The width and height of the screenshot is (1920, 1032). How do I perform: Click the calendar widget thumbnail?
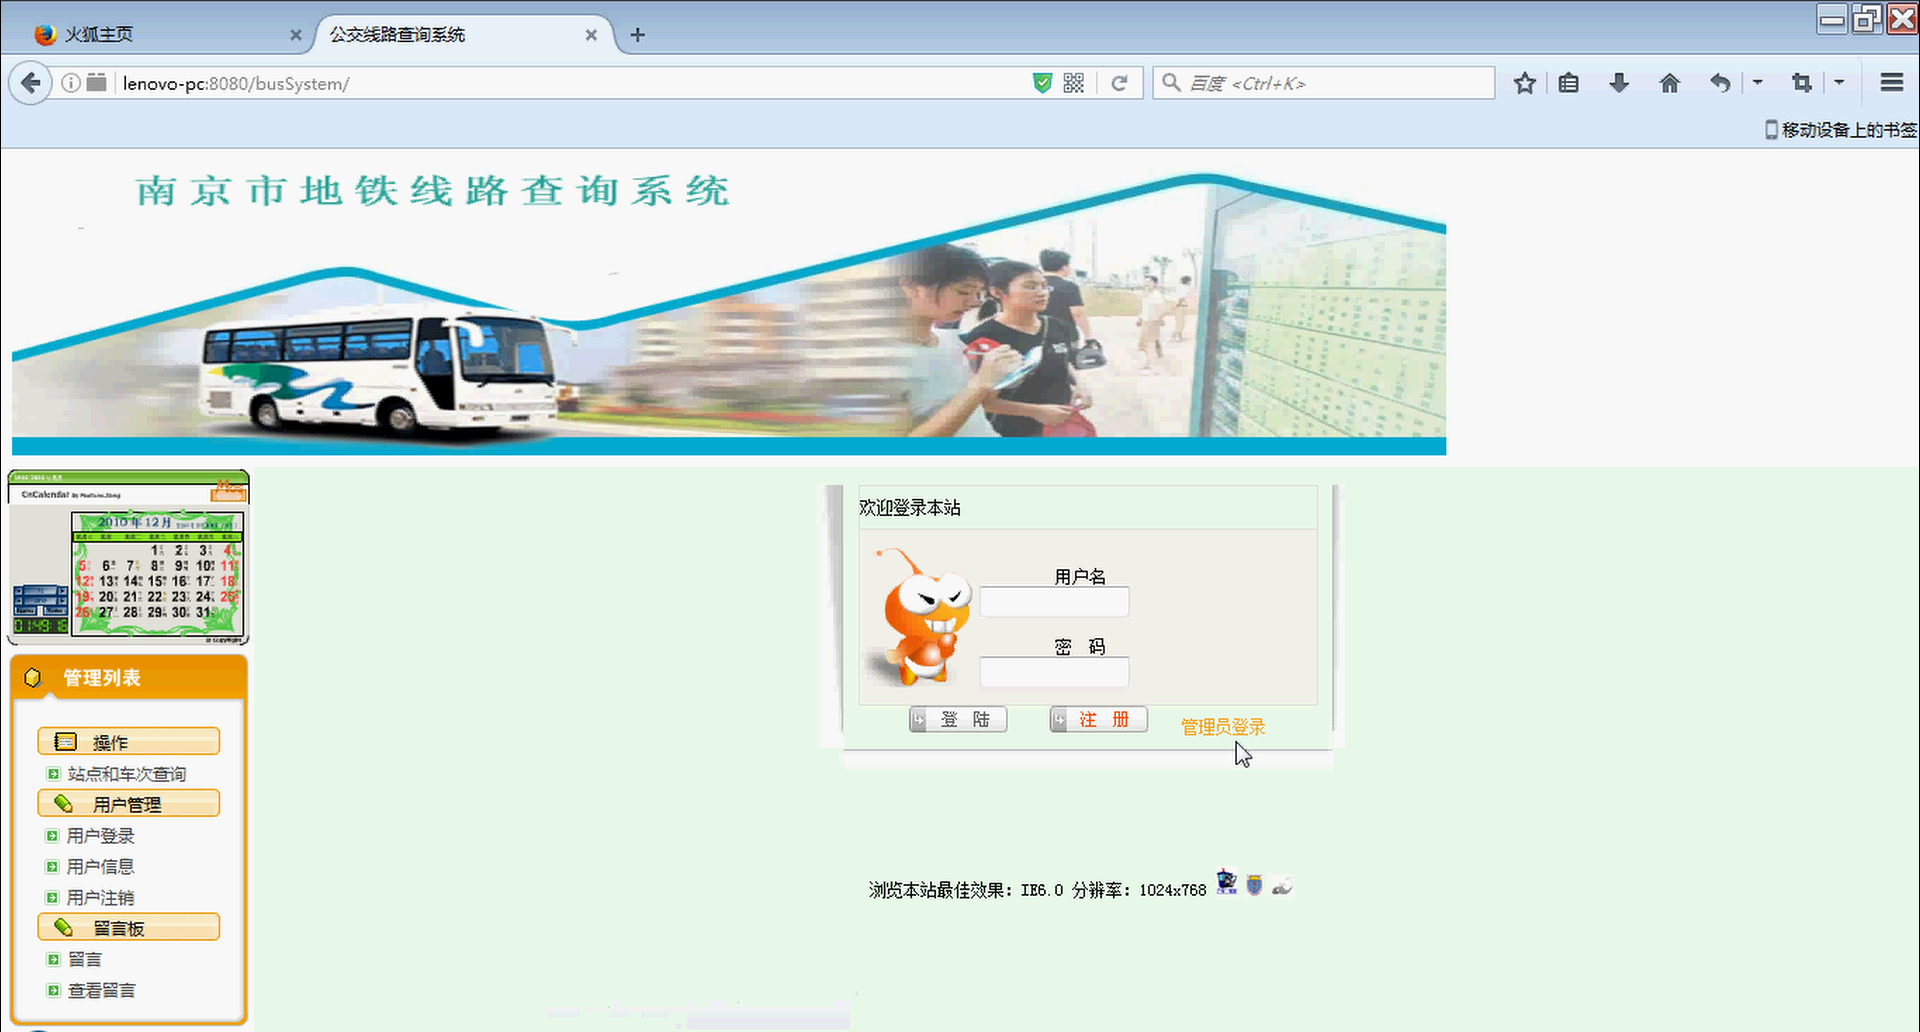tap(128, 557)
